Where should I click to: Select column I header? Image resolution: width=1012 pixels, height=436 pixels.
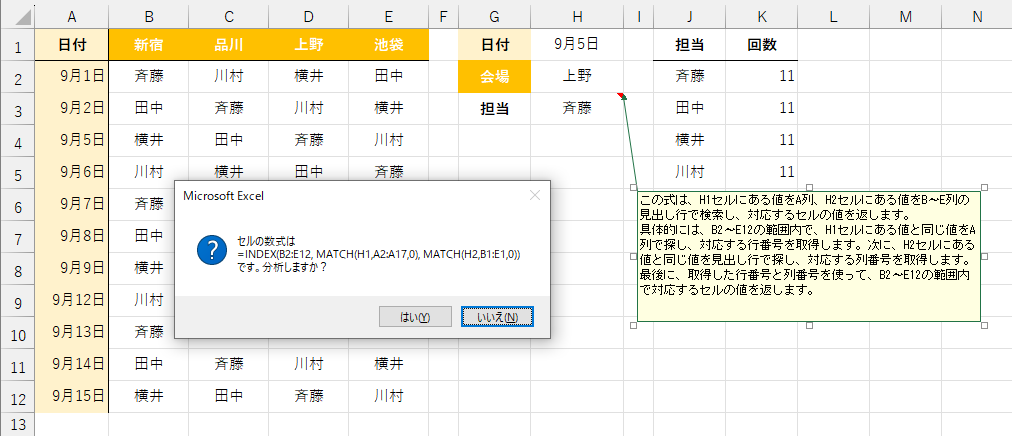(x=638, y=17)
